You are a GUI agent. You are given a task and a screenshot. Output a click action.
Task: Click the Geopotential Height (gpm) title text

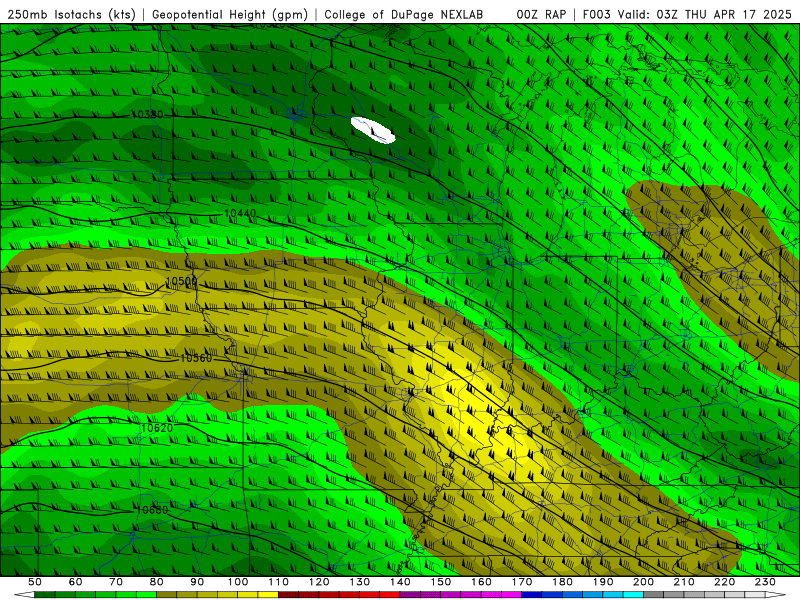[x=230, y=15]
